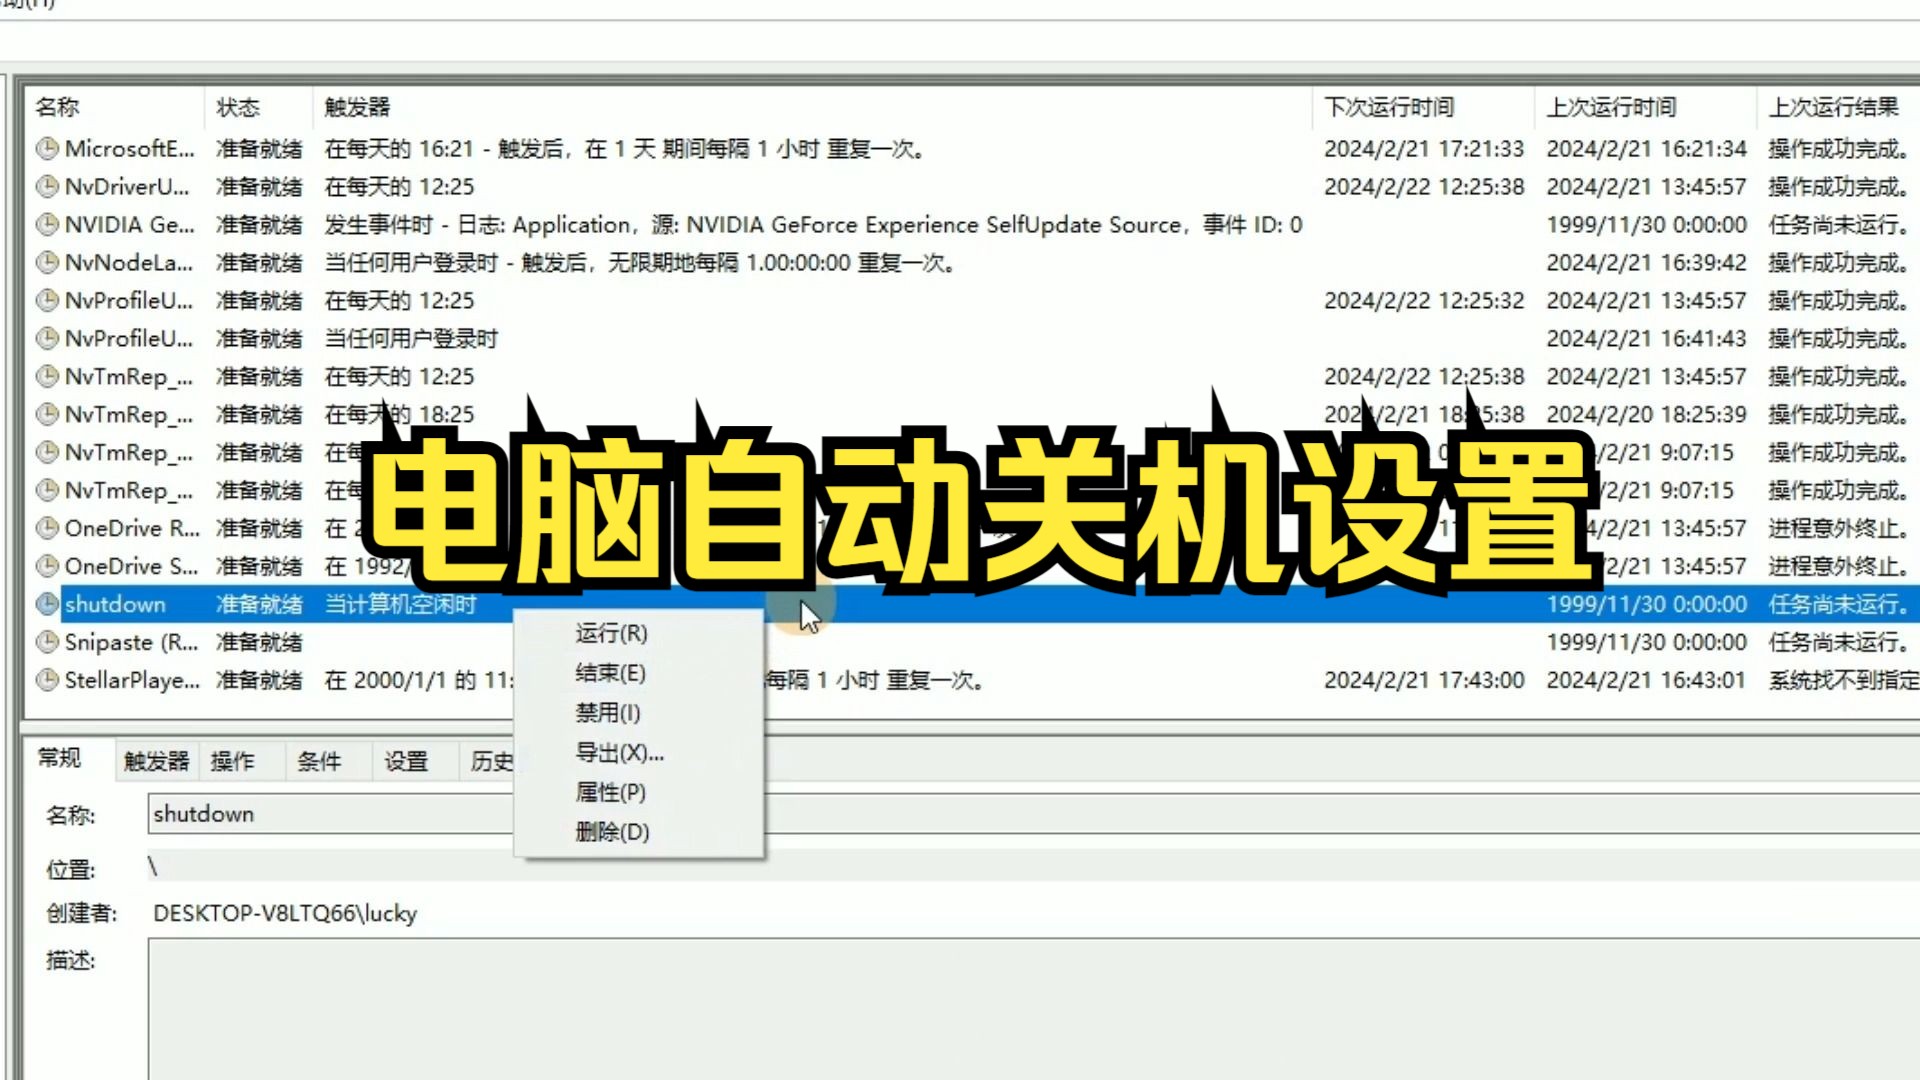Select 运行(R) from context menu
The width and height of the screenshot is (1920, 1080).
coord(613,632)
